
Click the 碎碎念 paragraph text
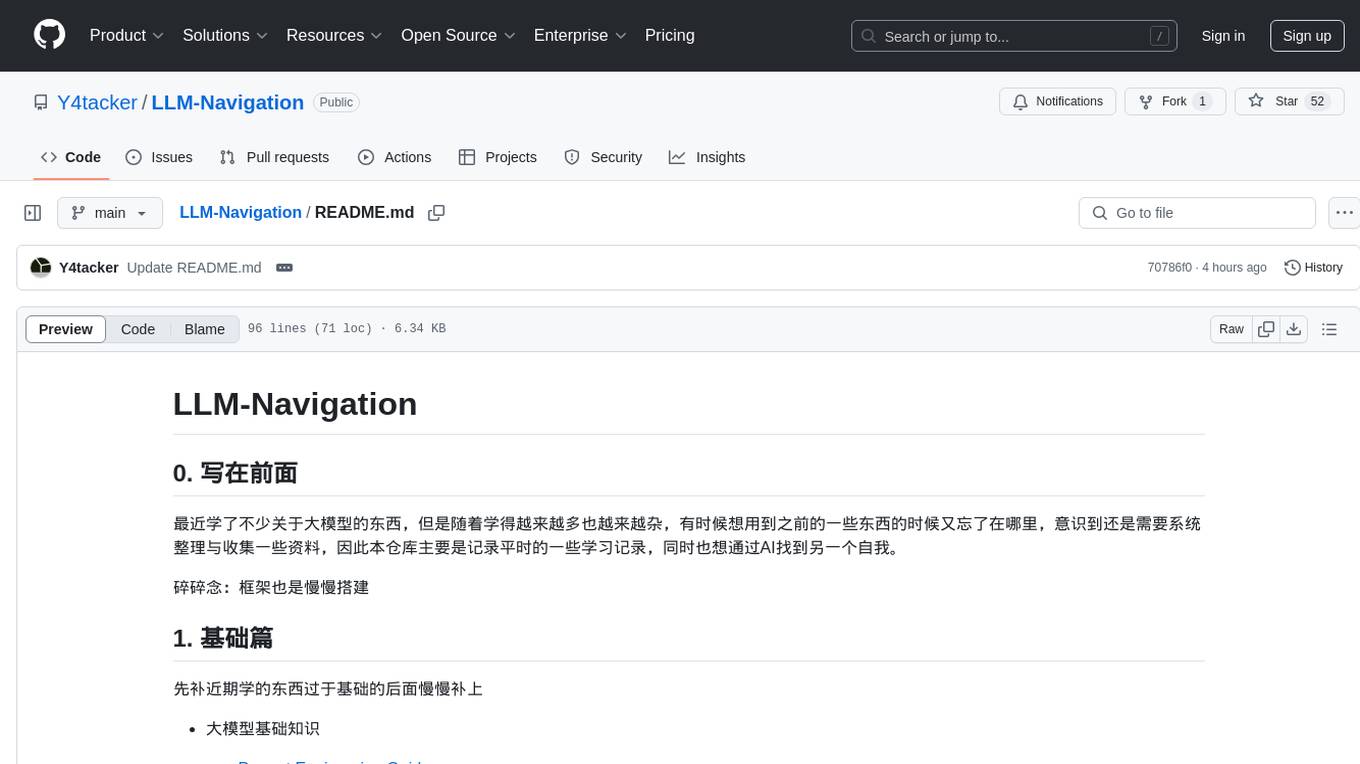(271, 587)
